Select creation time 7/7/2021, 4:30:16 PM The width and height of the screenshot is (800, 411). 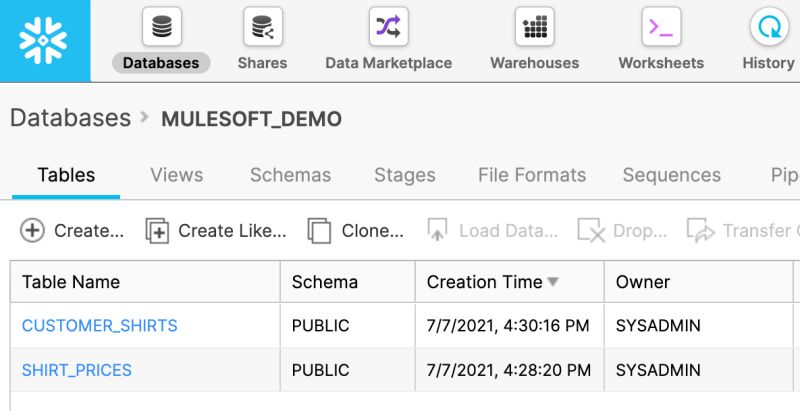click(508, 325)
